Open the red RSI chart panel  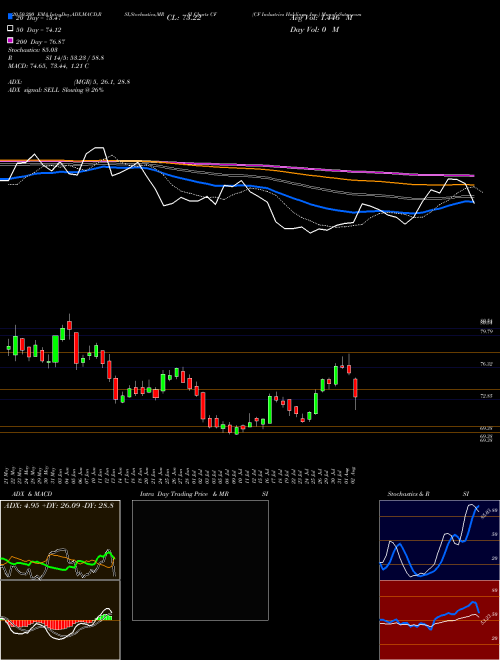[x=439, y=620]
